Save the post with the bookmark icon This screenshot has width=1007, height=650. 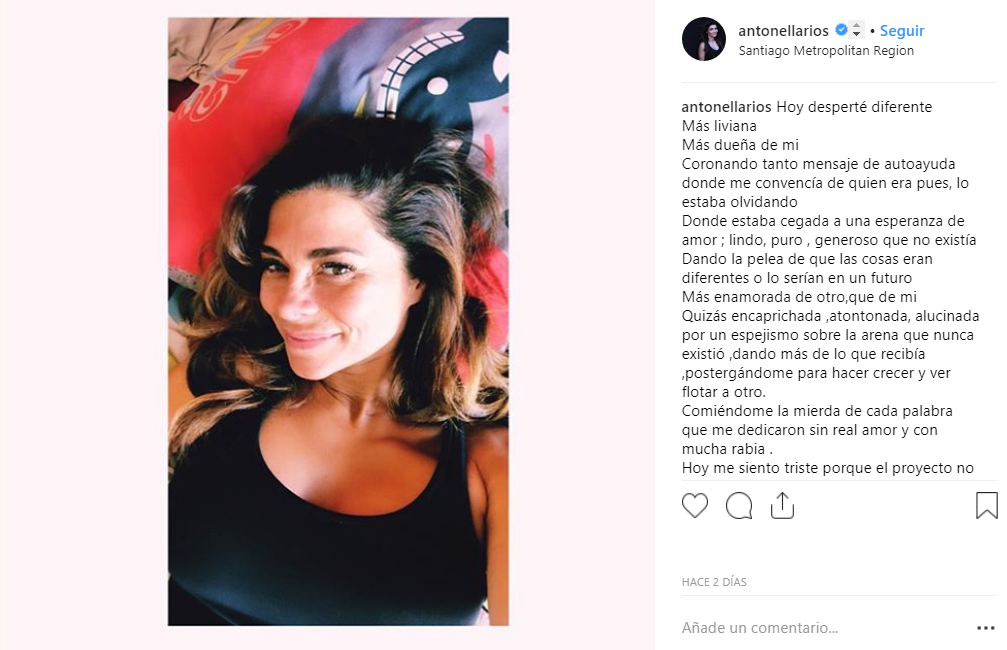click(x=986, y=505)
